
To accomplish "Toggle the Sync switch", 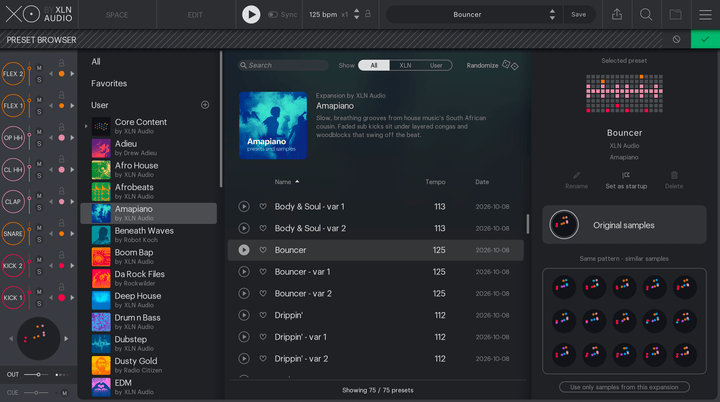I will 273,15.
